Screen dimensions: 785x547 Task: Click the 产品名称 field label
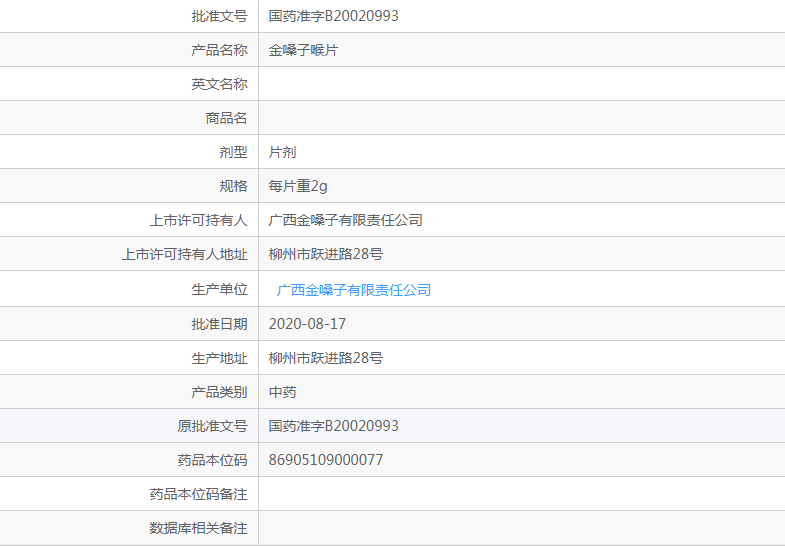[x=219, y=50]
